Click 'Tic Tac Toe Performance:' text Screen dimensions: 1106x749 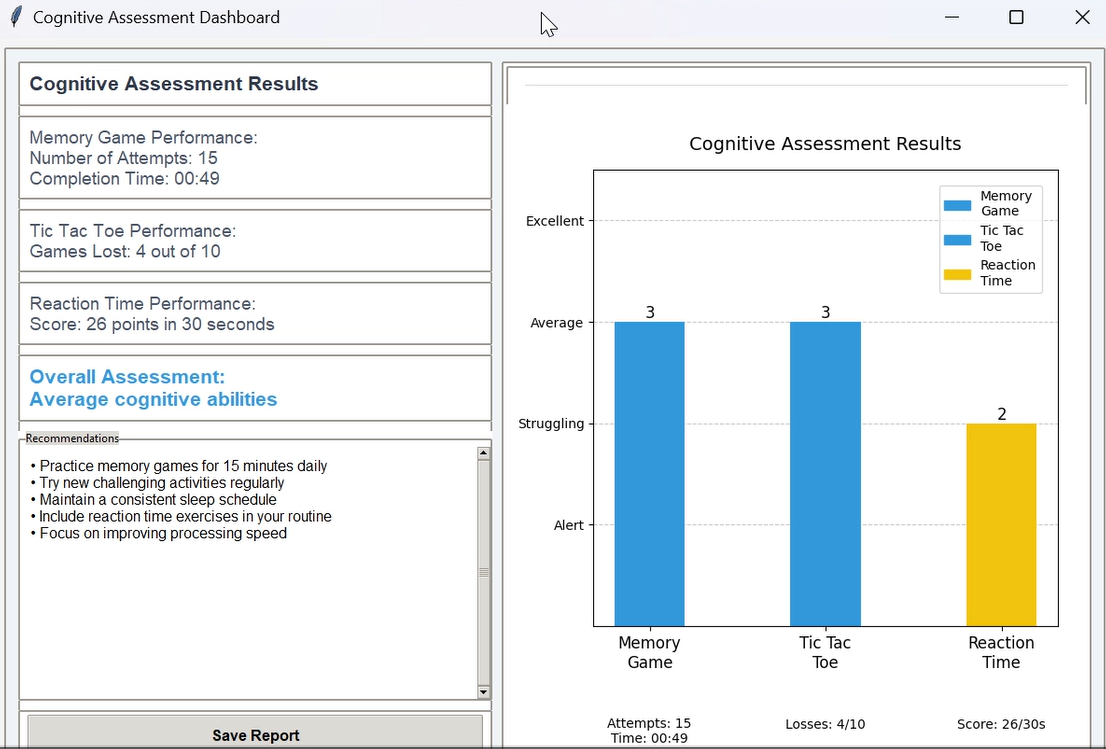click(x=133, y=231)
